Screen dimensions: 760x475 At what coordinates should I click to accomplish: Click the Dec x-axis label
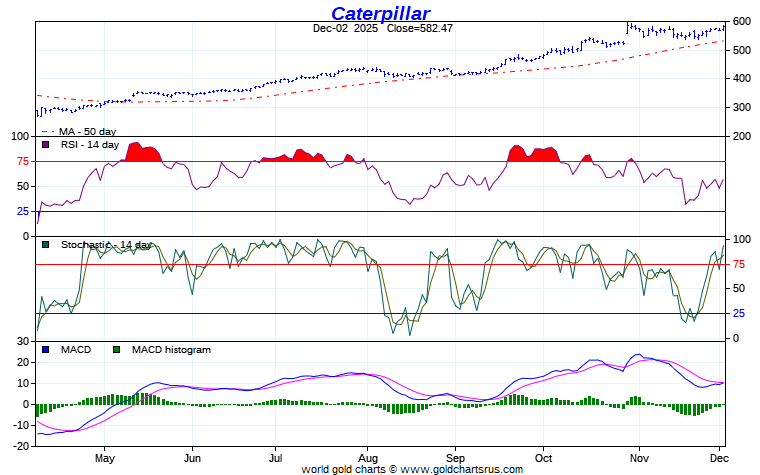coord(719,458)
